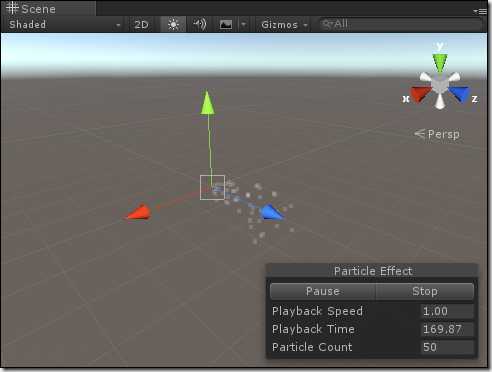This screenshot has height=372, width=492.
Task: Pause the particle effect playback
Action: coord(323,291)
